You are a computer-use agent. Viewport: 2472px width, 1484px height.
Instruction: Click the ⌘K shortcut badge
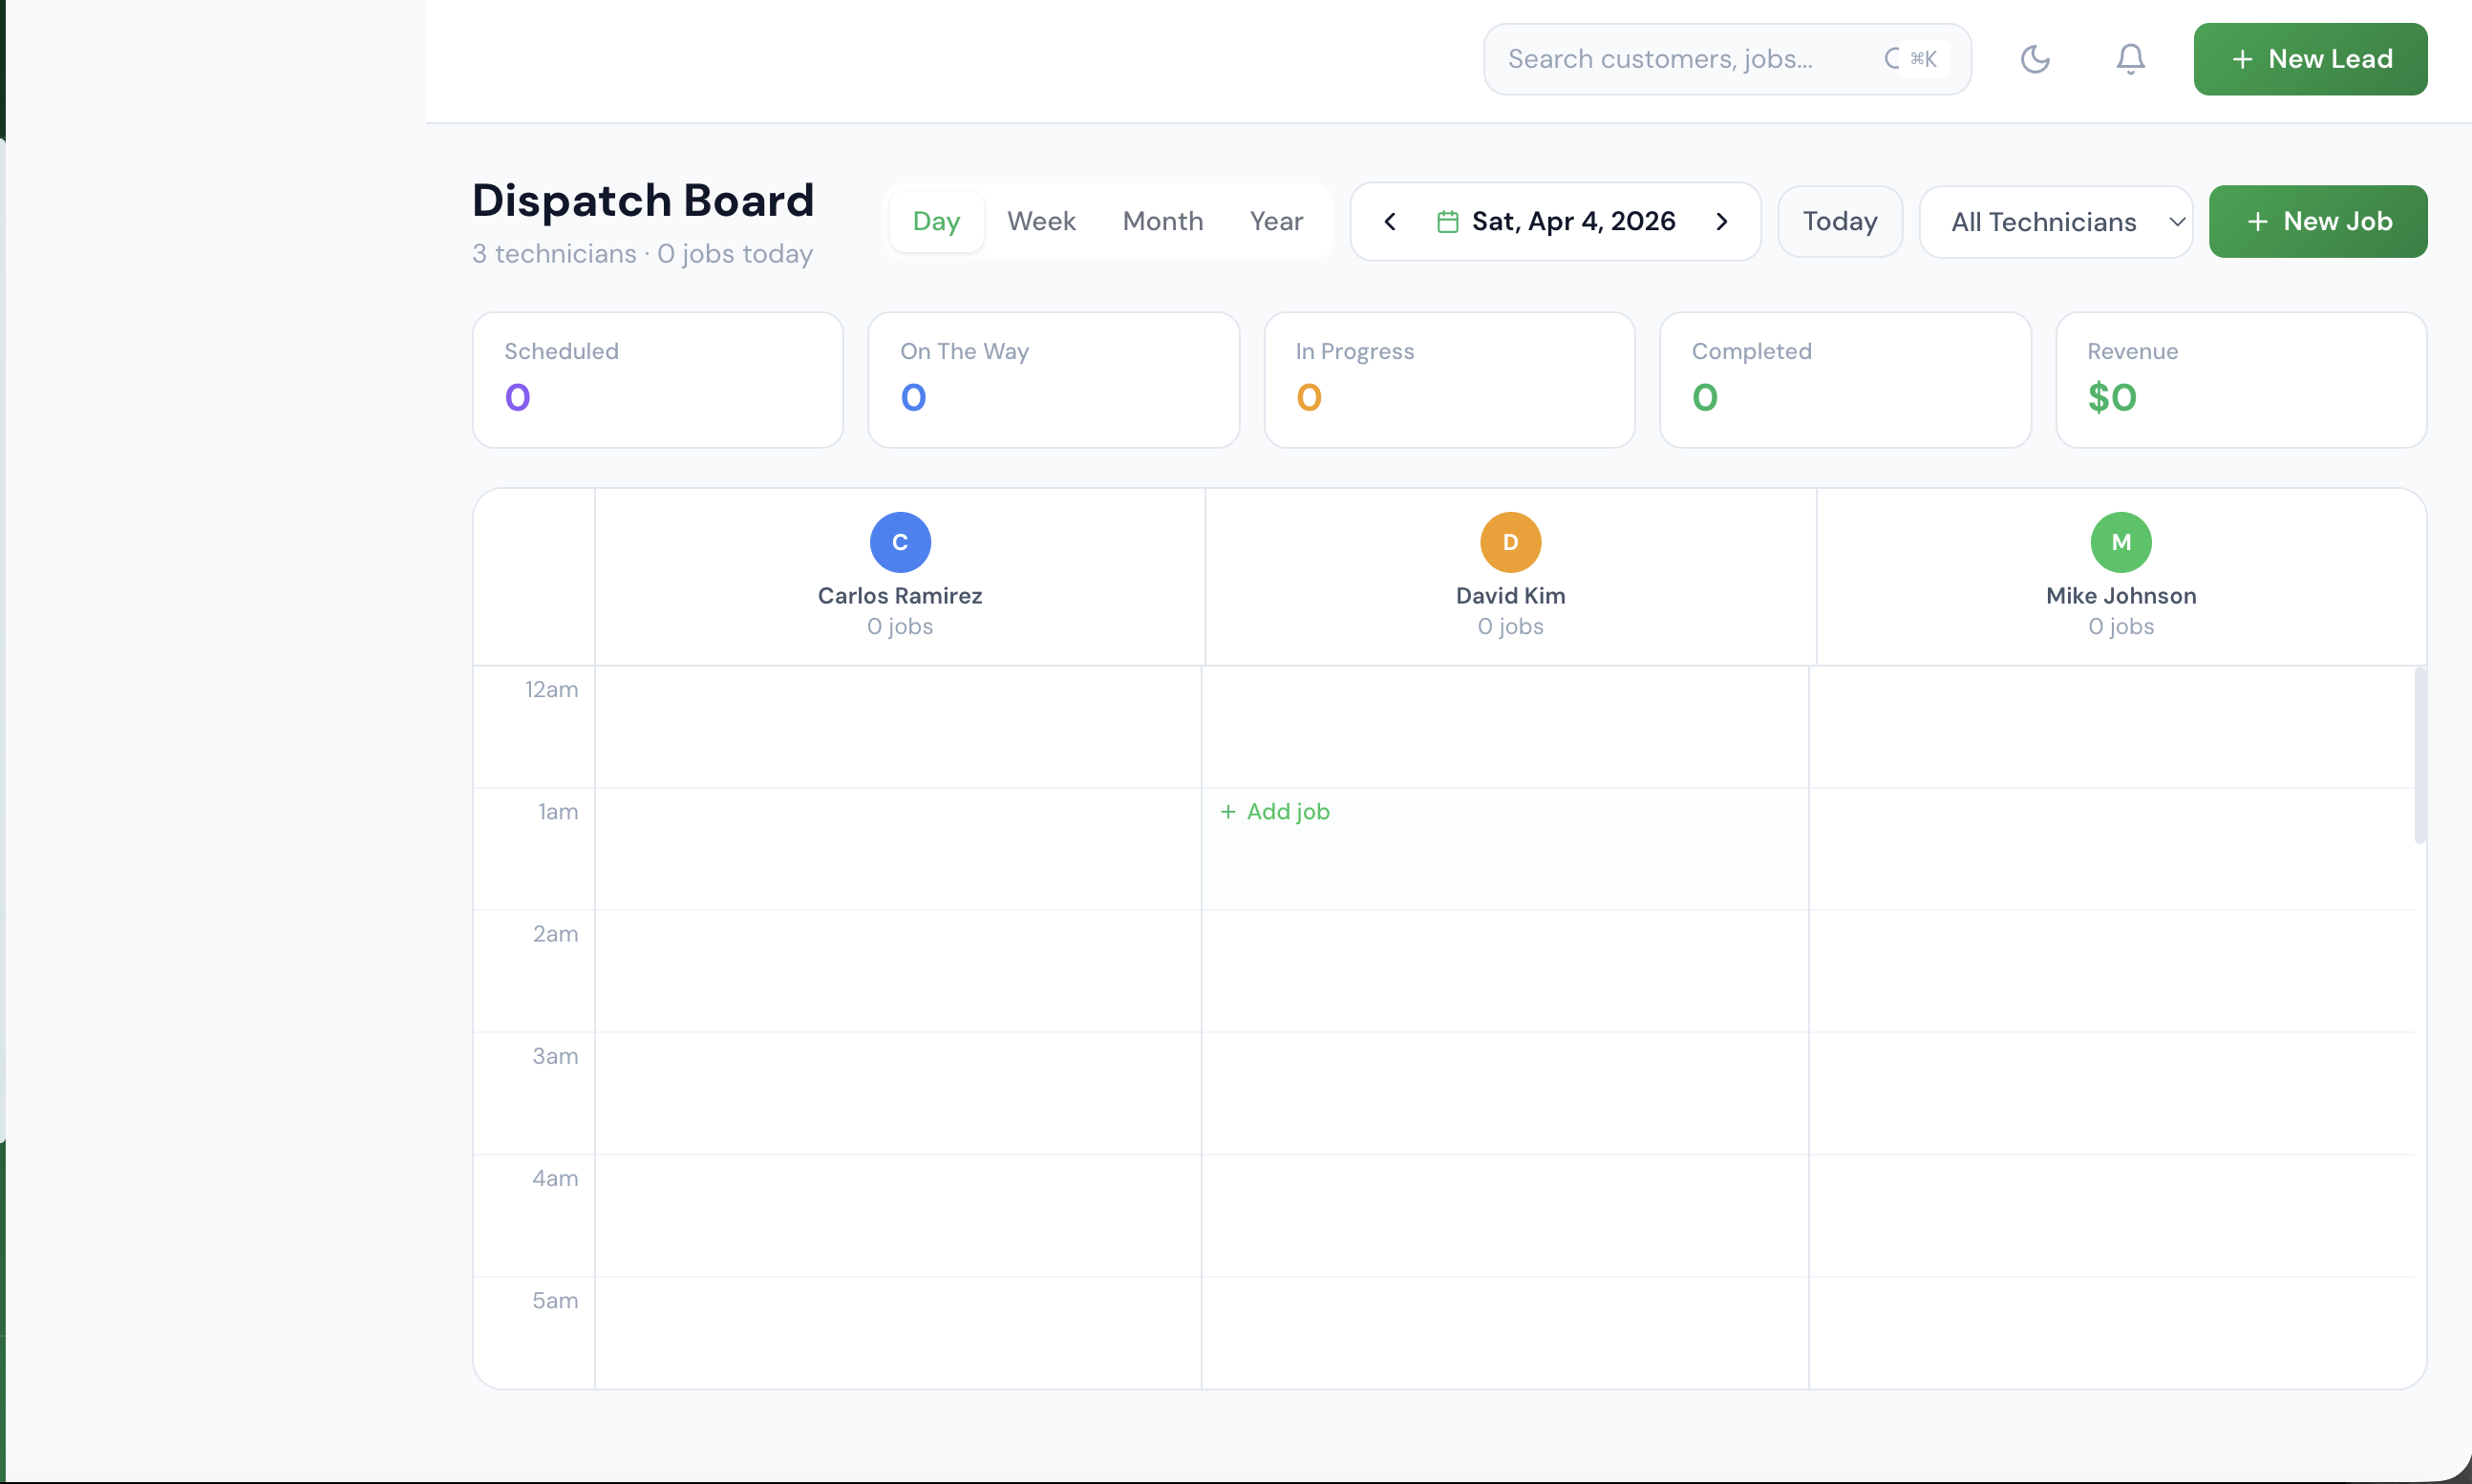coord(1923,59)
